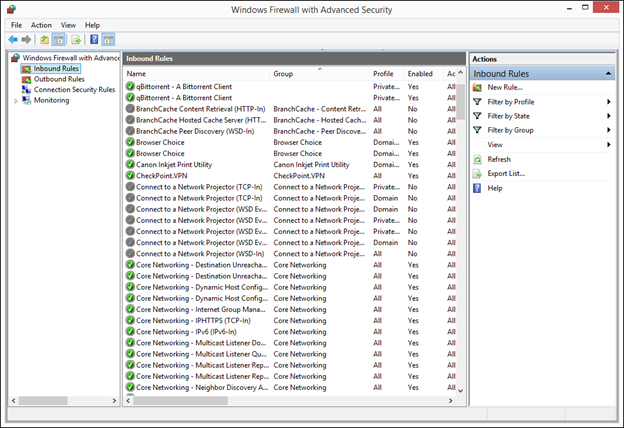
Task: Select Connect to a Network Projector (WSD-In) rule
Action: pos(290,254)
